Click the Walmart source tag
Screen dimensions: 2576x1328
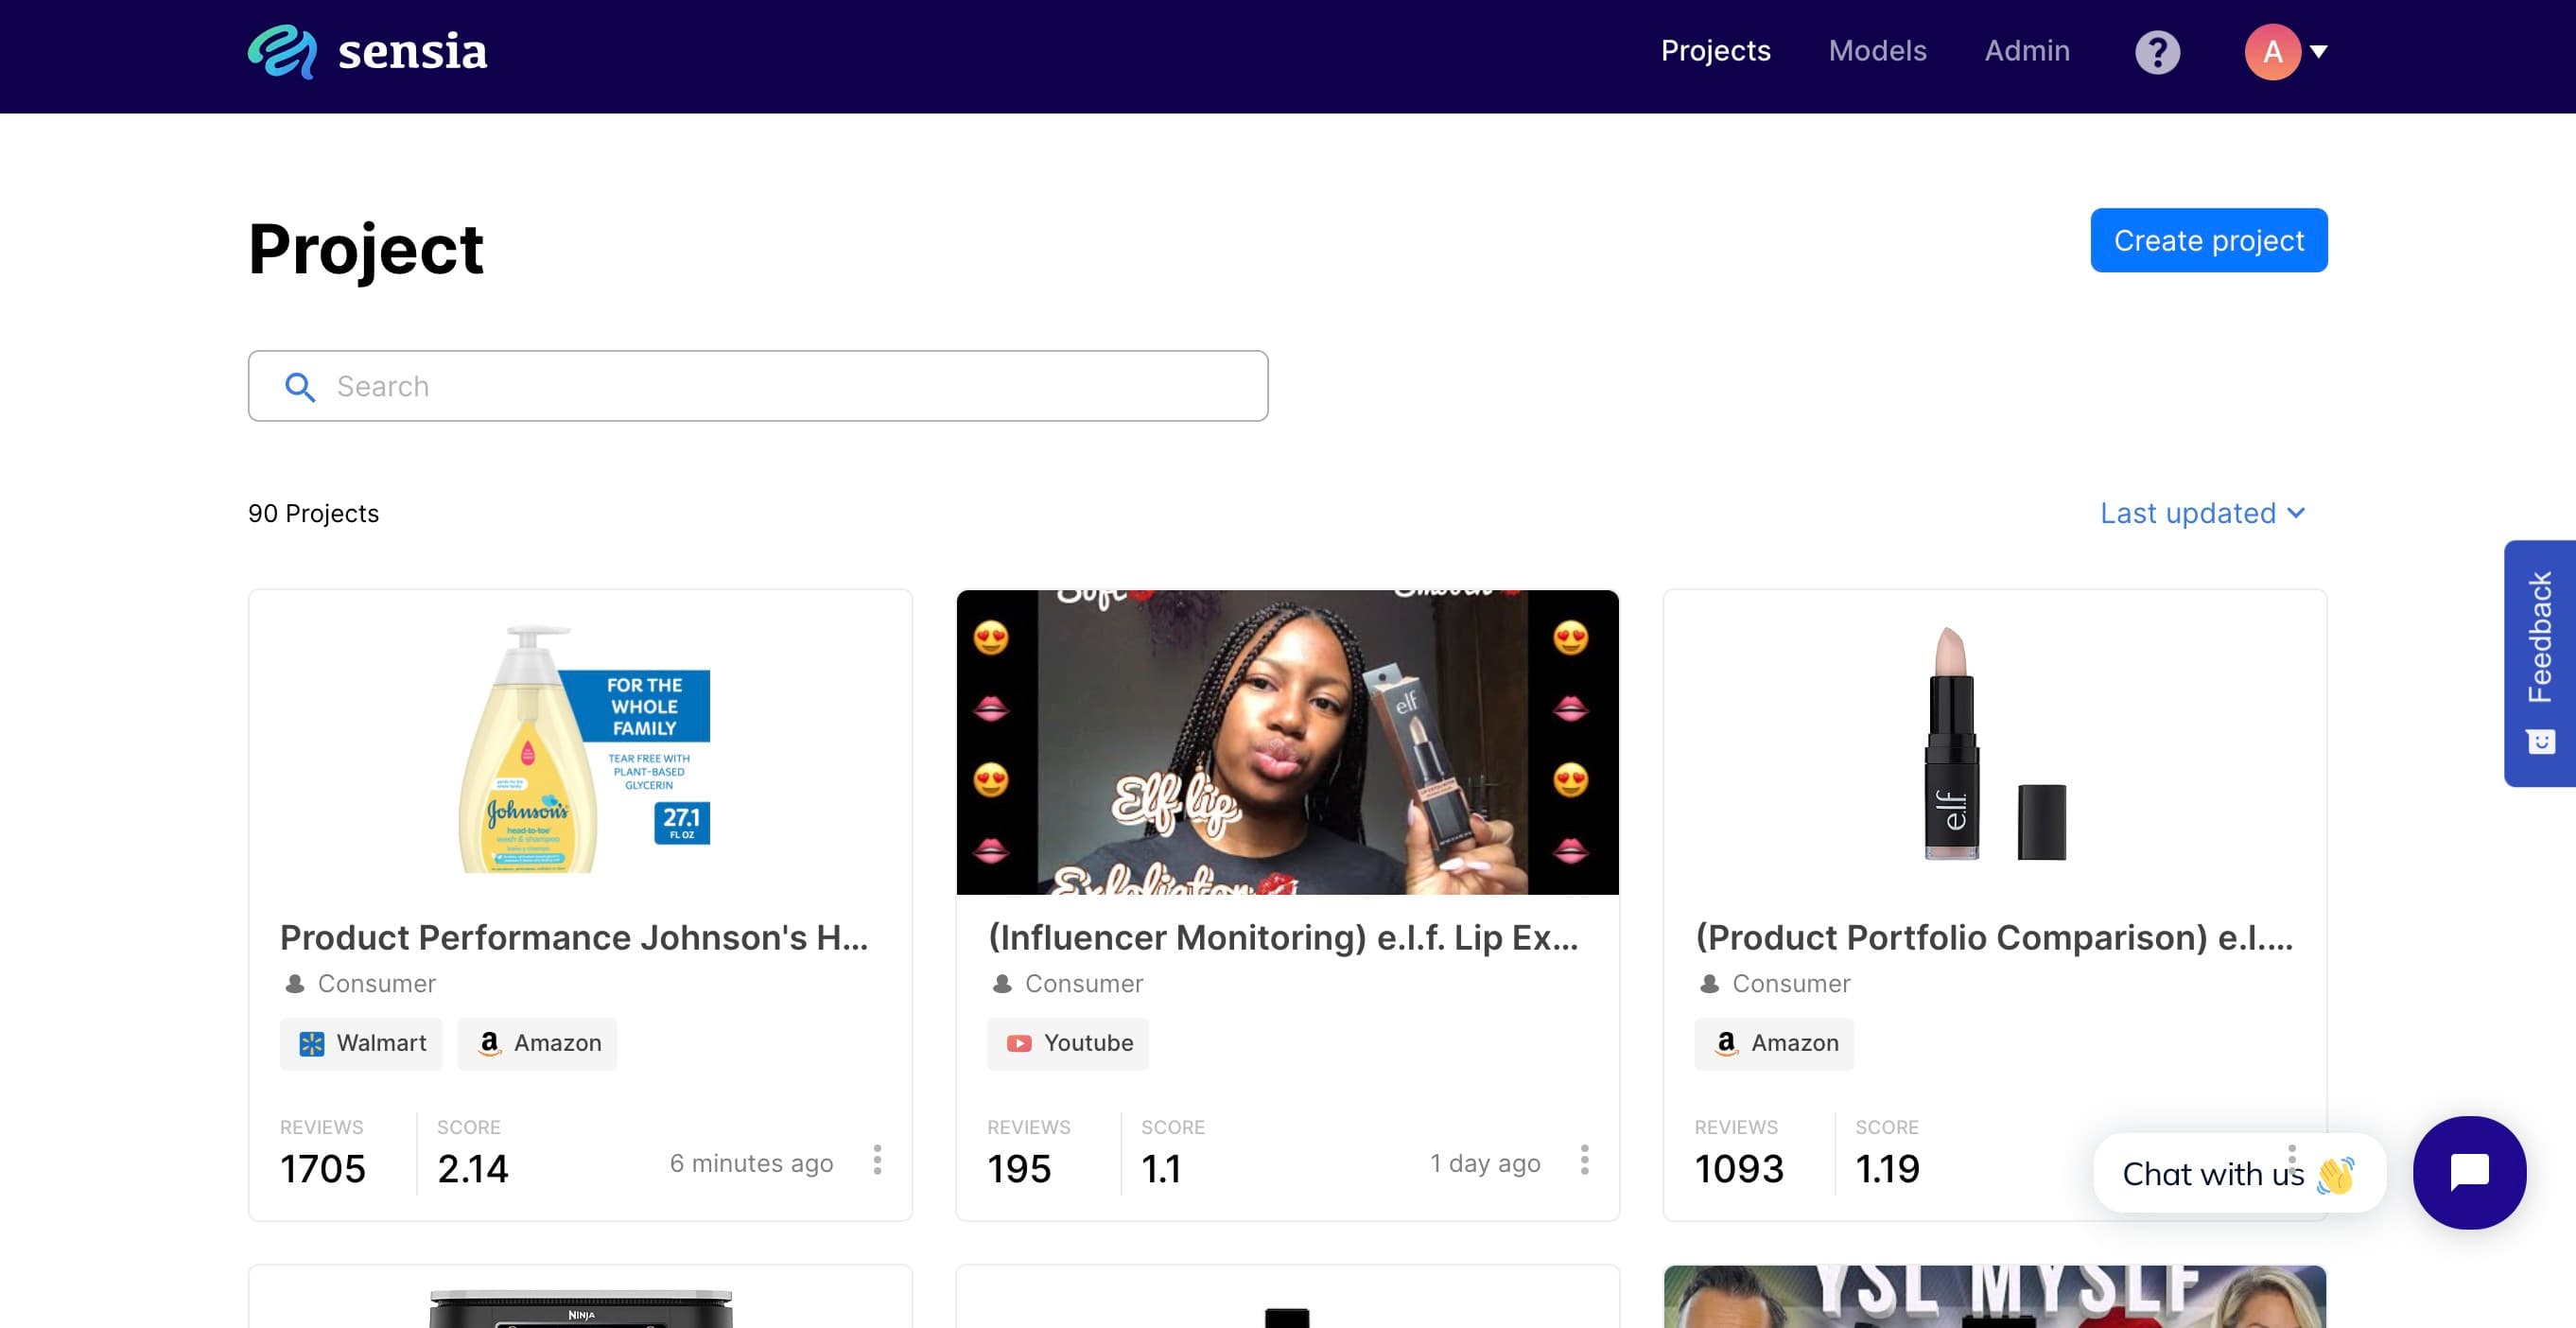coord(361,1043)
